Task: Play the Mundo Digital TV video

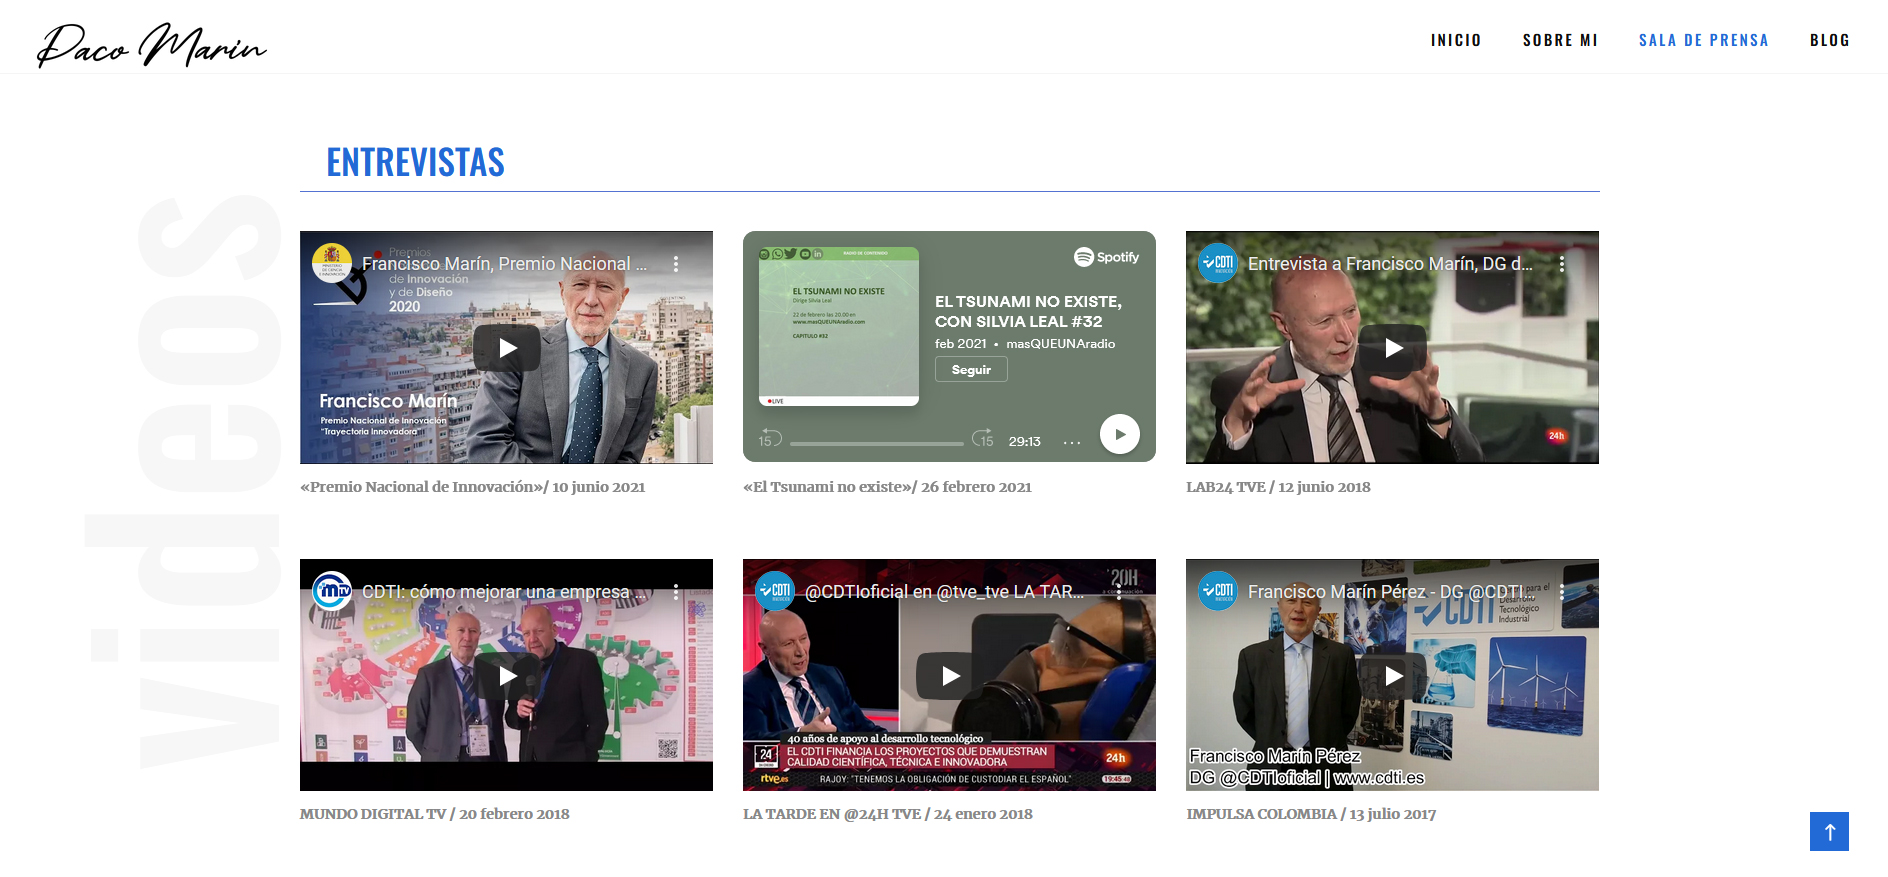Action: [x=507, y=676]
